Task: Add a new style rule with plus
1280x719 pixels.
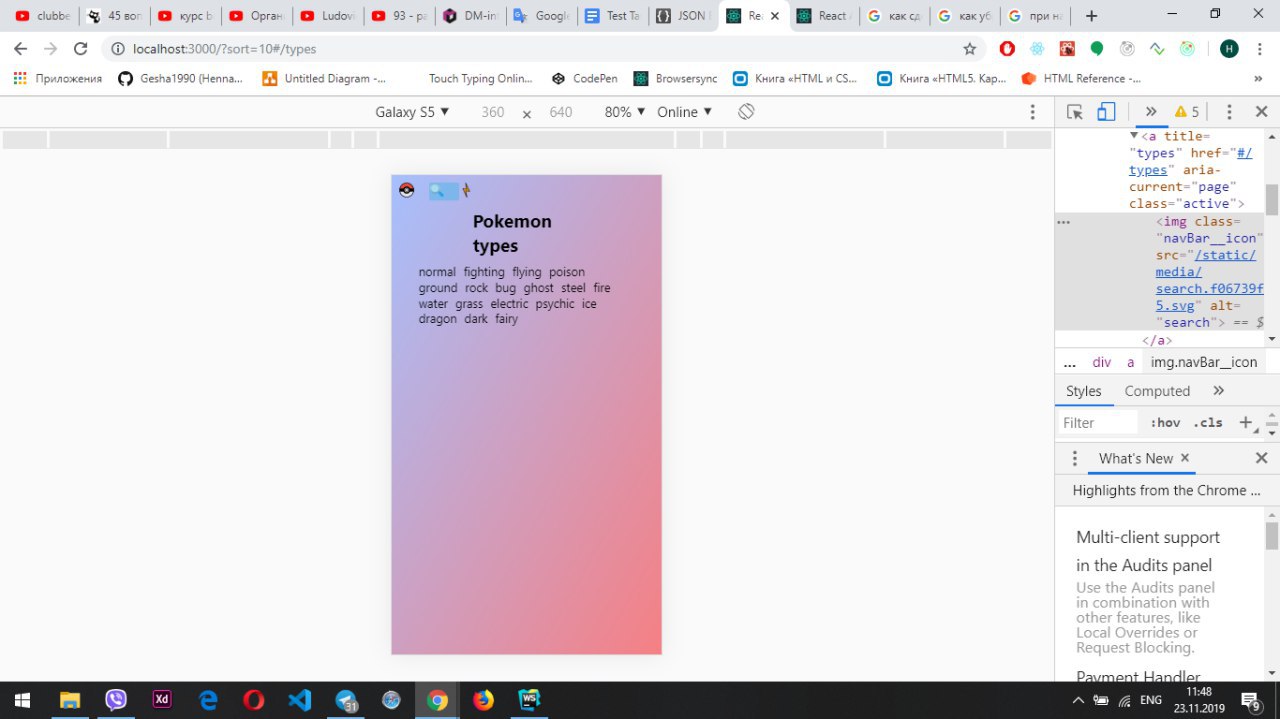Action: 1246,423
